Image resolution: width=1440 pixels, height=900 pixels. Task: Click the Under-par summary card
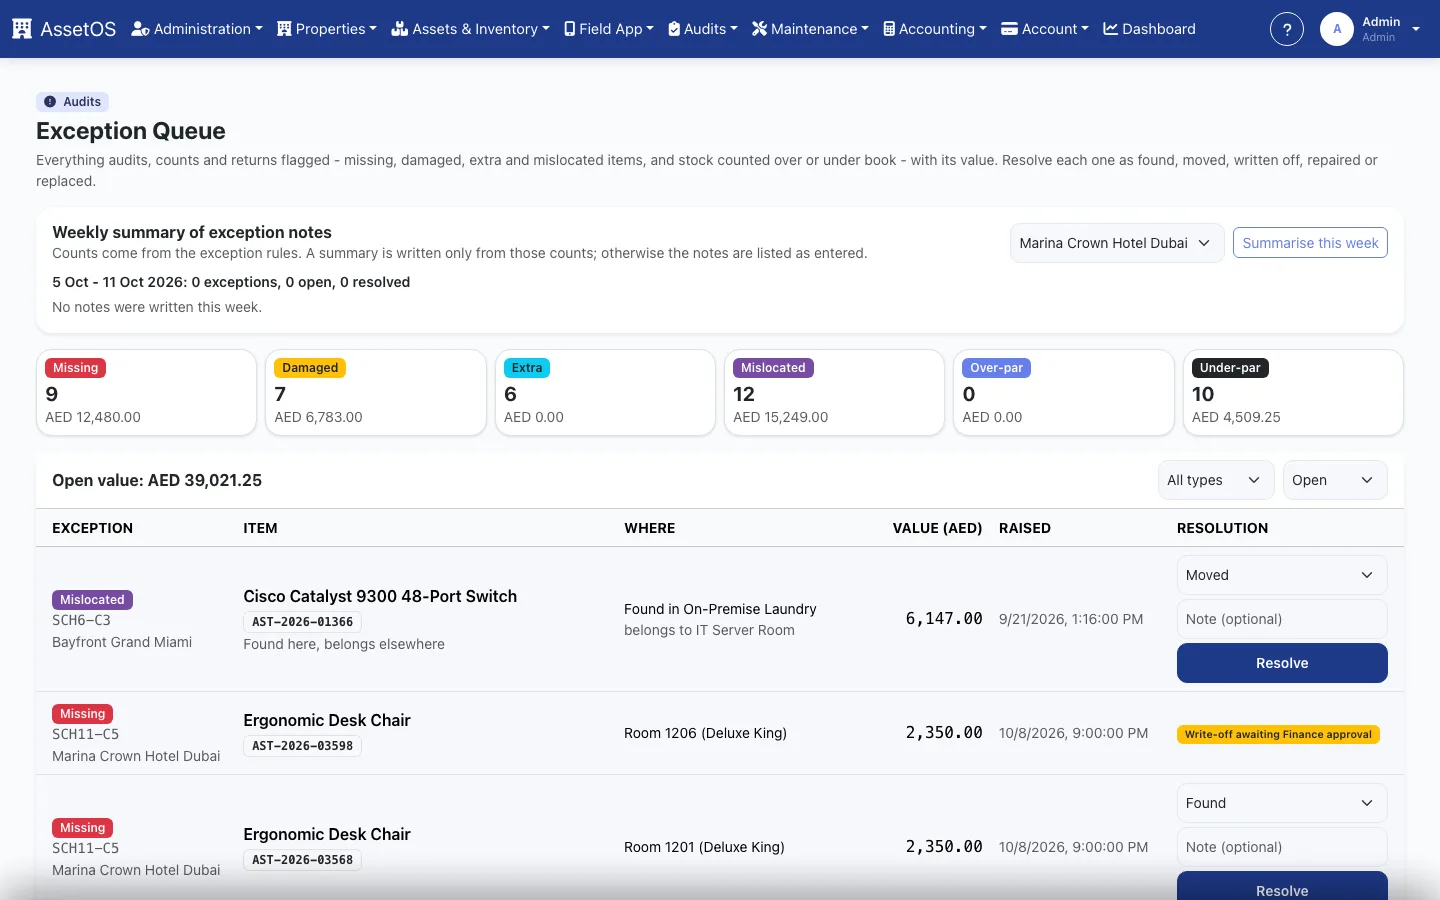pos(1293,392)
